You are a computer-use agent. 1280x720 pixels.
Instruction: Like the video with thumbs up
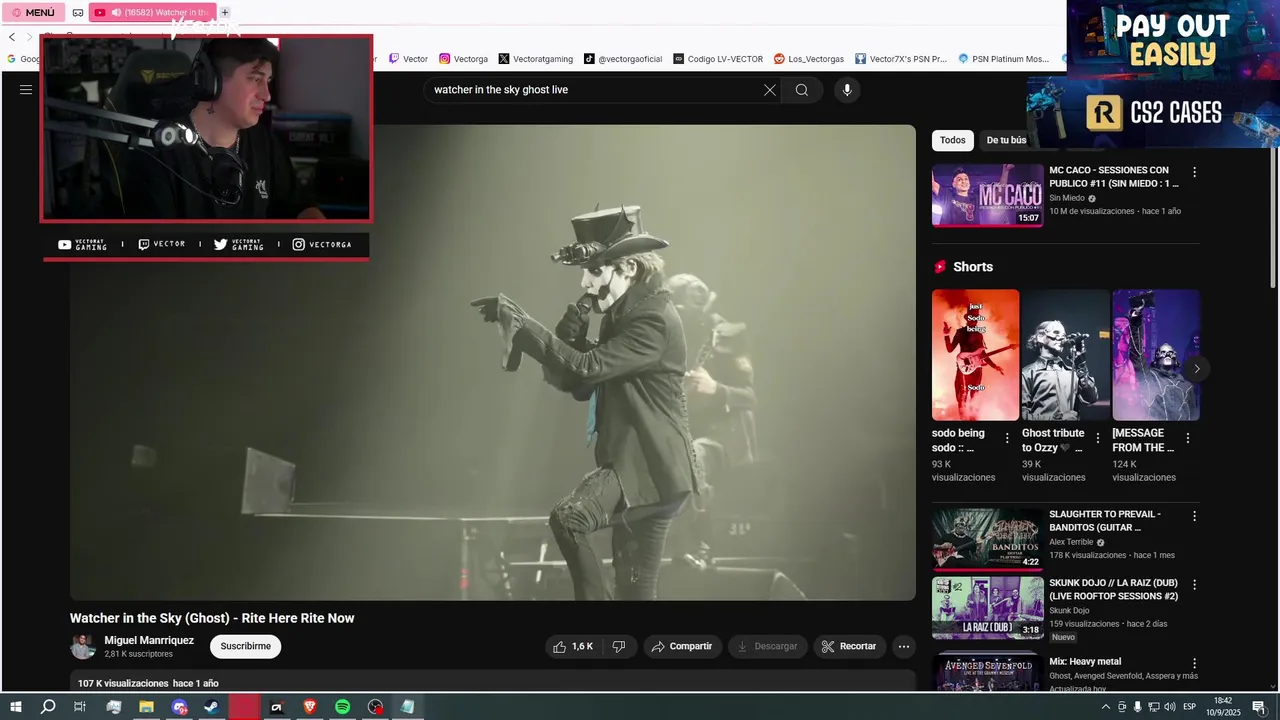[573, 647]
